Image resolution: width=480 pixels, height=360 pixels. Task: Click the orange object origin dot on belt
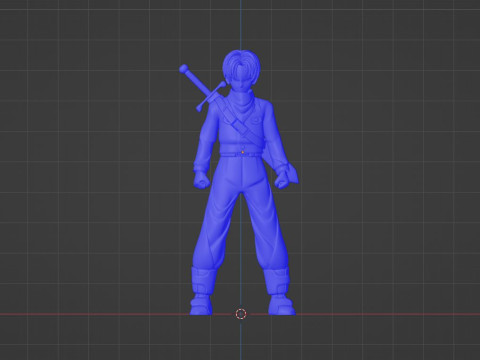(x=243, y=152)
